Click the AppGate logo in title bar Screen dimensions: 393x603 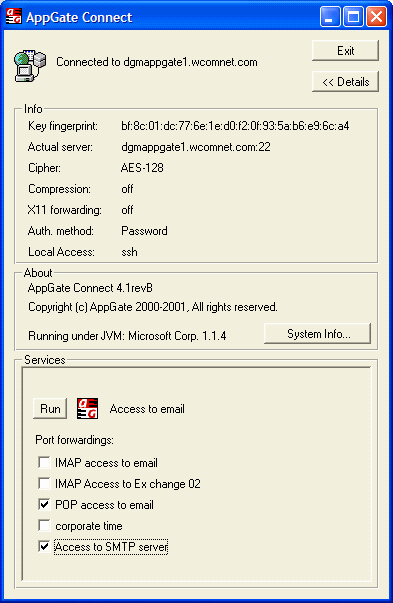click(x=13, y=16)
